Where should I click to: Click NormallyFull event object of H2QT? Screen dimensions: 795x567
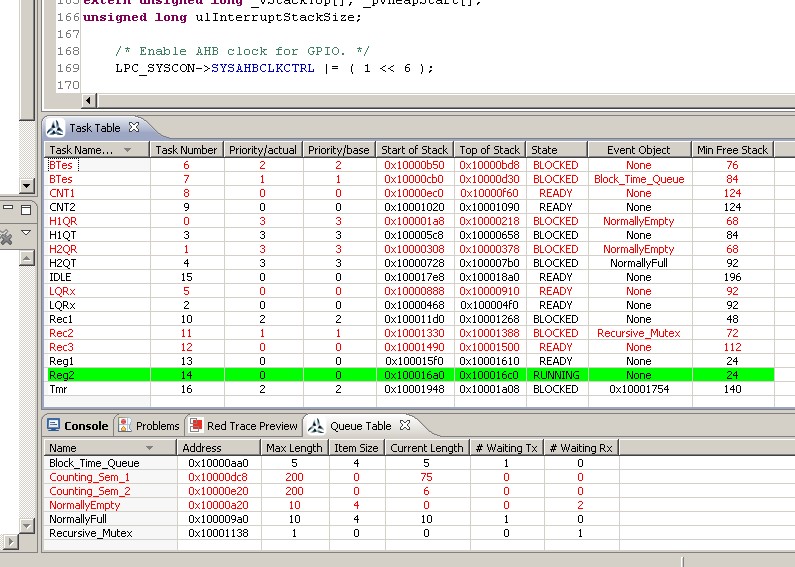coord(639,263)
